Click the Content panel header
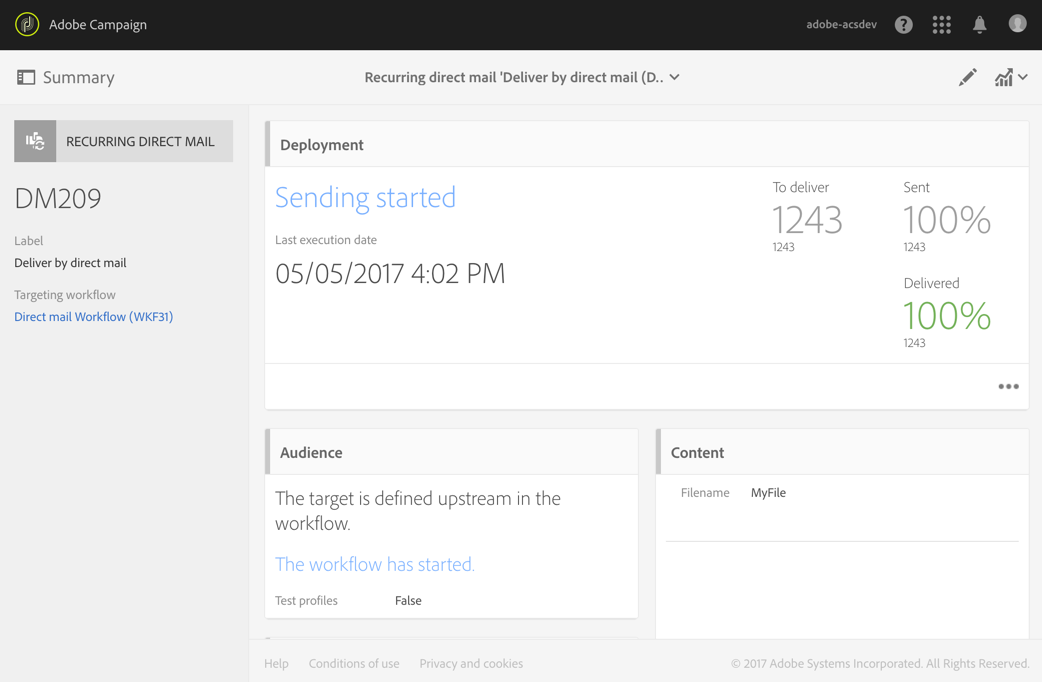 (697, 453)
